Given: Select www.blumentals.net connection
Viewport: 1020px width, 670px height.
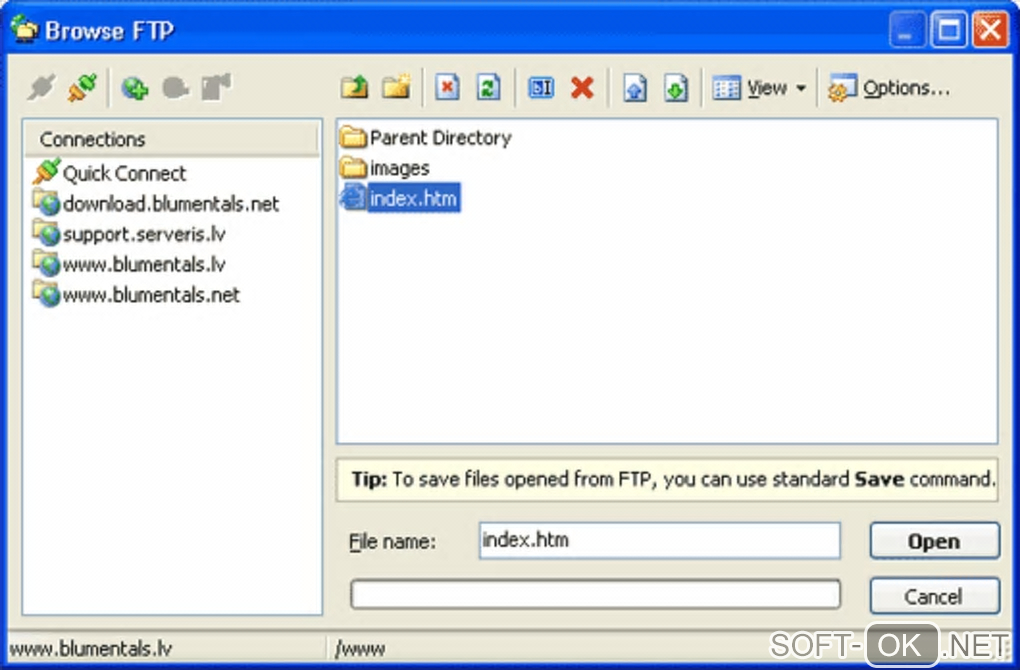Looking at the screenshot, I should pyautogui.click(x=137, y=295).
